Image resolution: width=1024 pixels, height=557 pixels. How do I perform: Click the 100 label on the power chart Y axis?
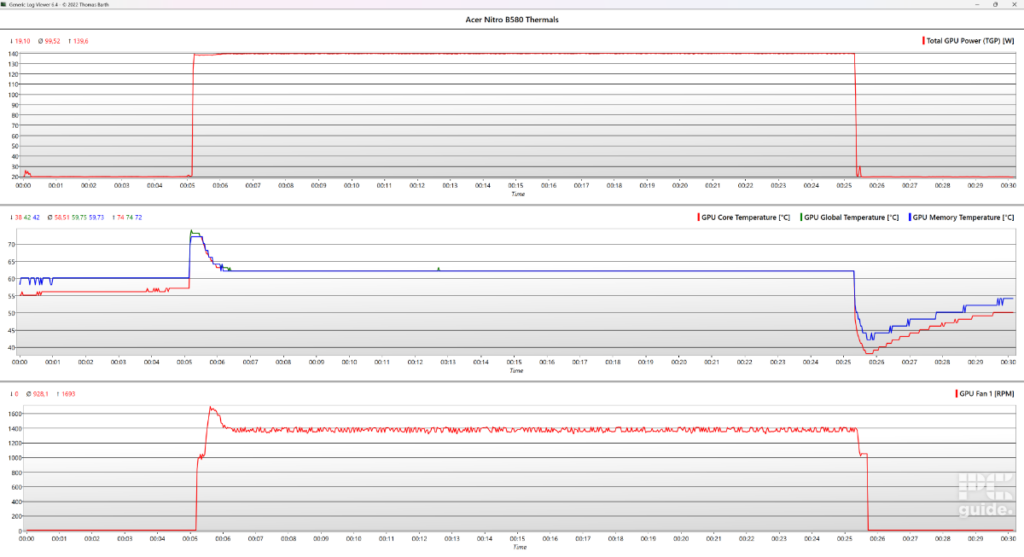click(13, 95)
